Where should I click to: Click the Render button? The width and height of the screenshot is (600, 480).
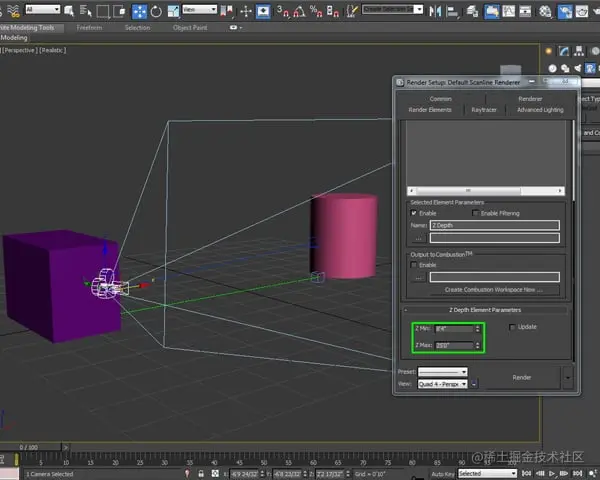click(x=522, y=378)
